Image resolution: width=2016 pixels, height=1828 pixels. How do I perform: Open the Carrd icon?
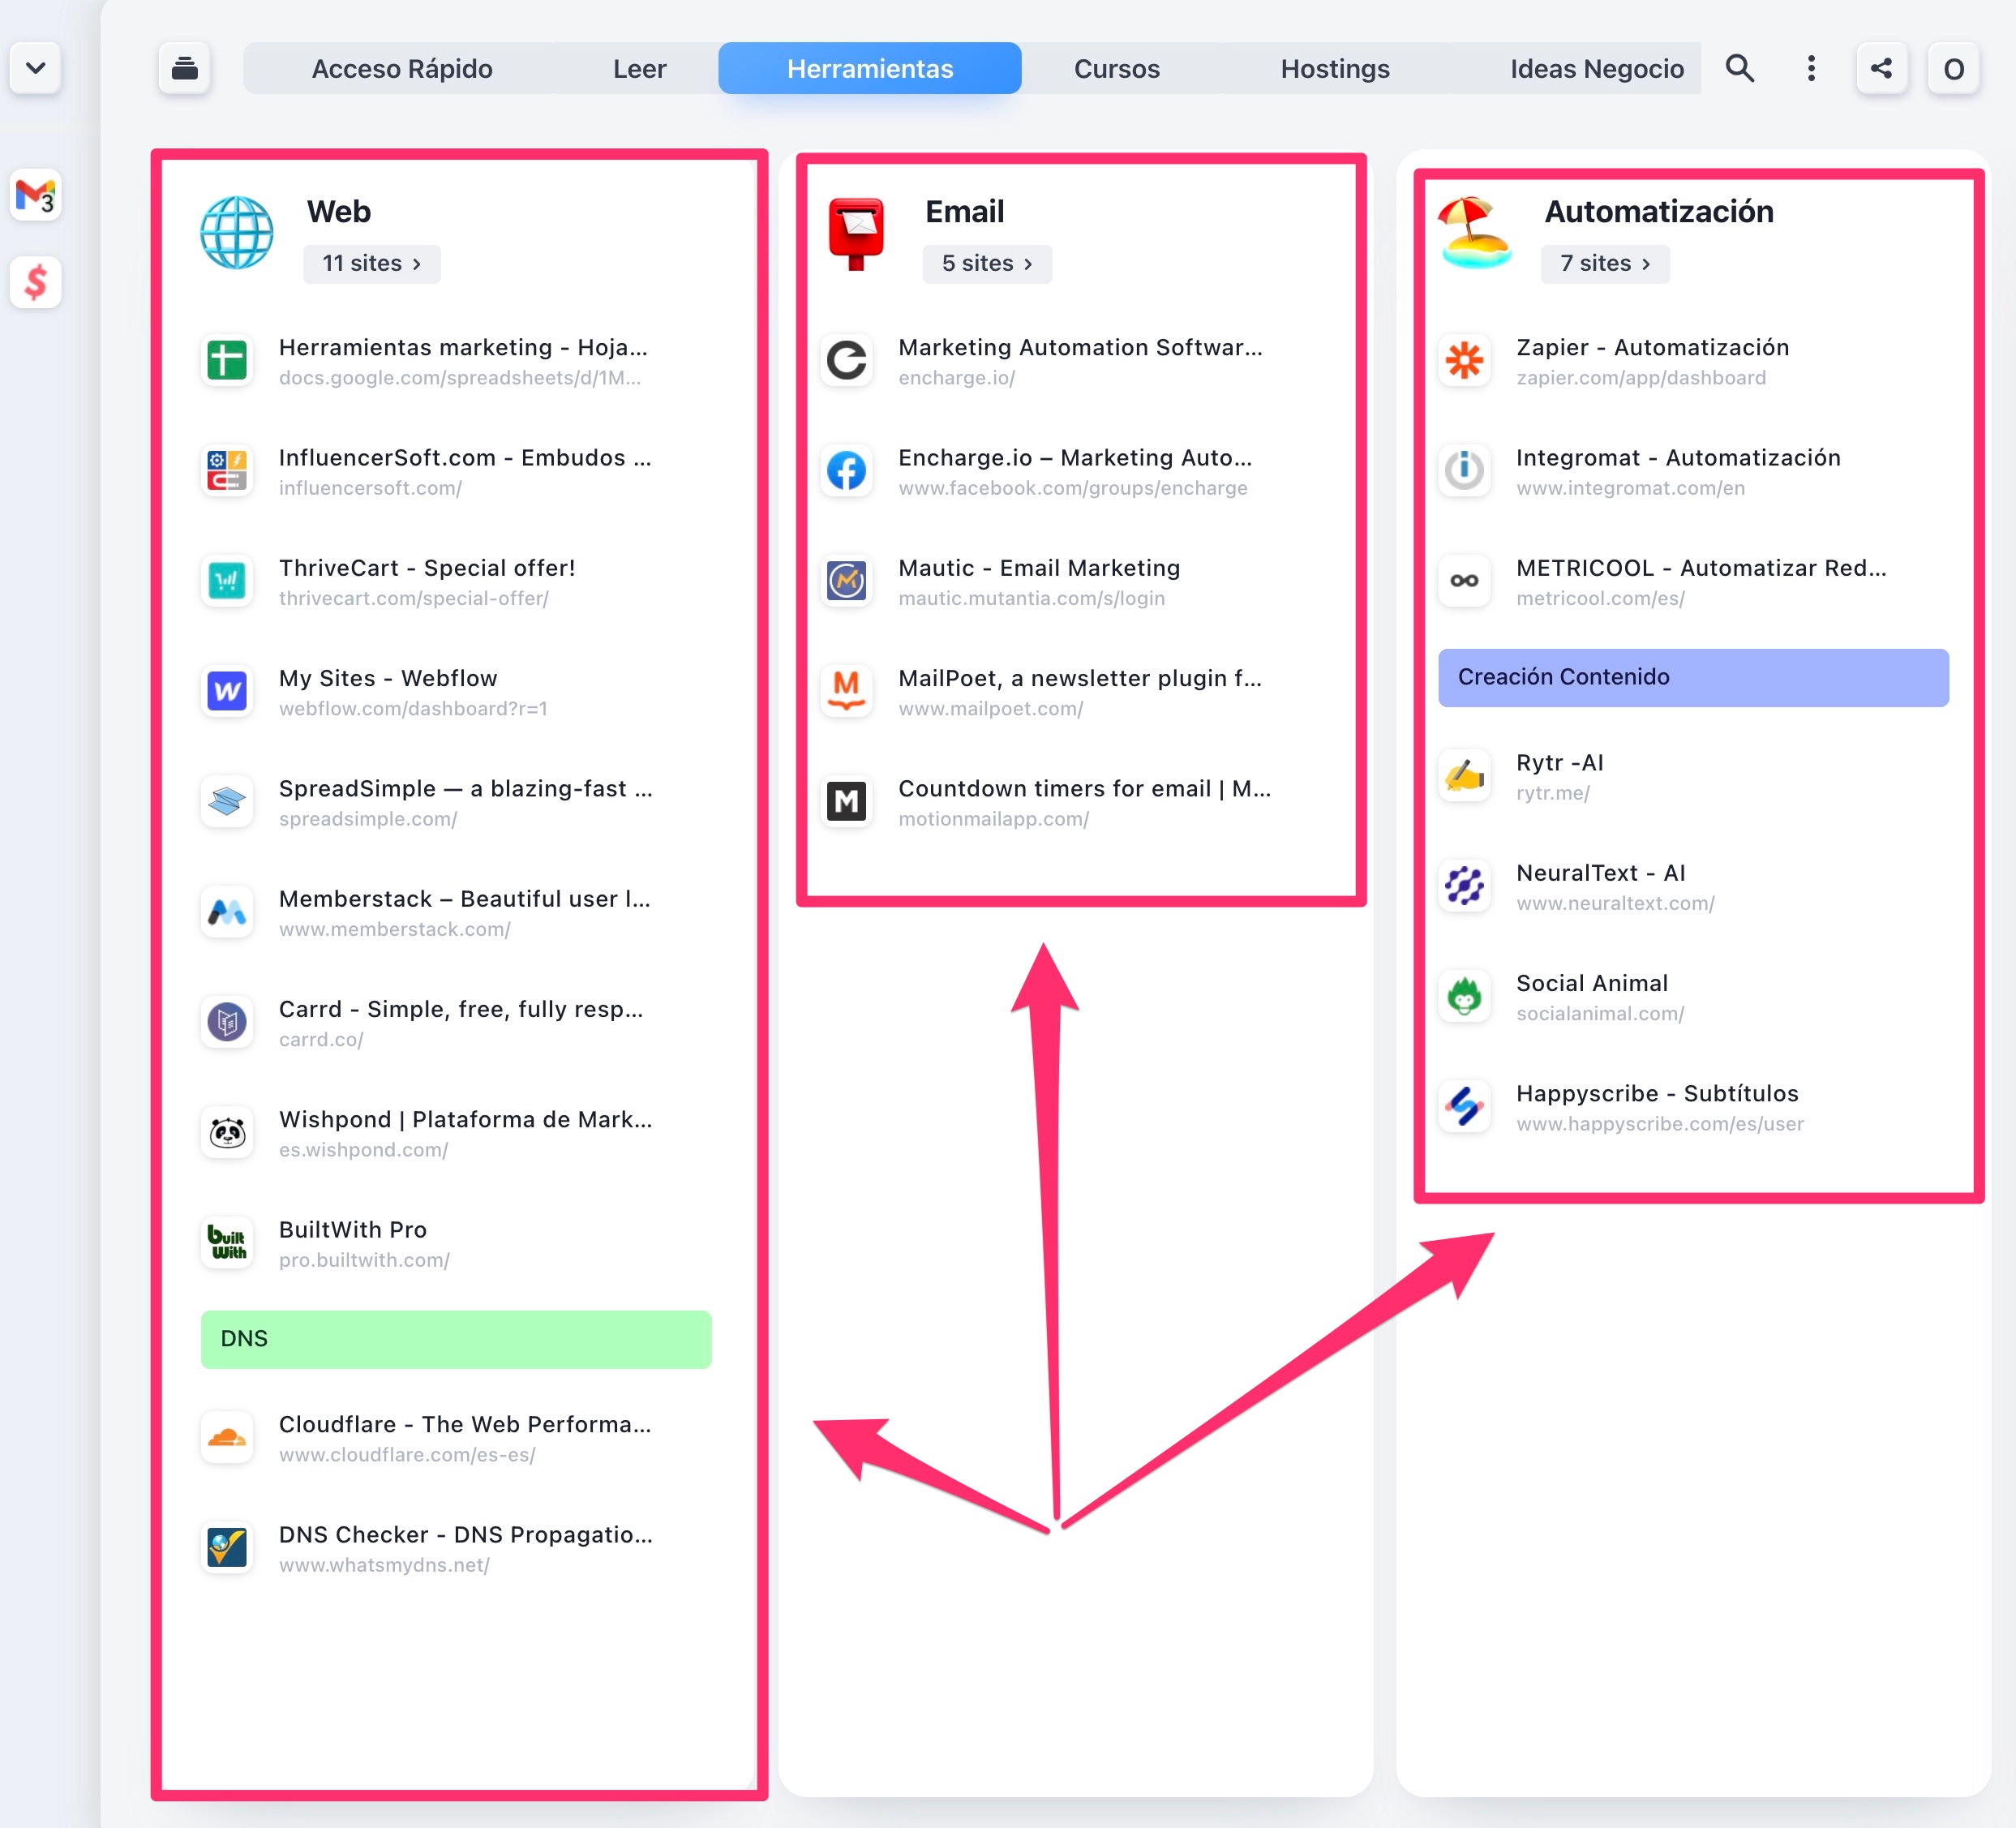[227, 1022]
